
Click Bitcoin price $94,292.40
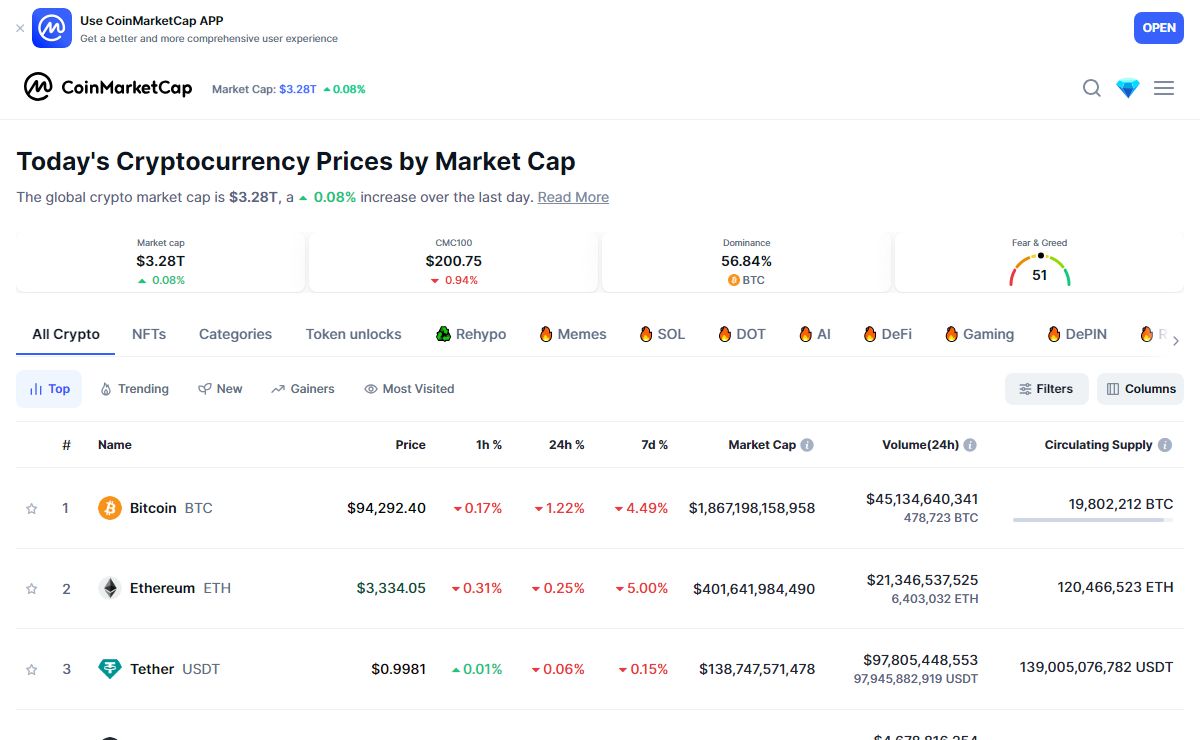pyautogui.click(x=386, y=508)
